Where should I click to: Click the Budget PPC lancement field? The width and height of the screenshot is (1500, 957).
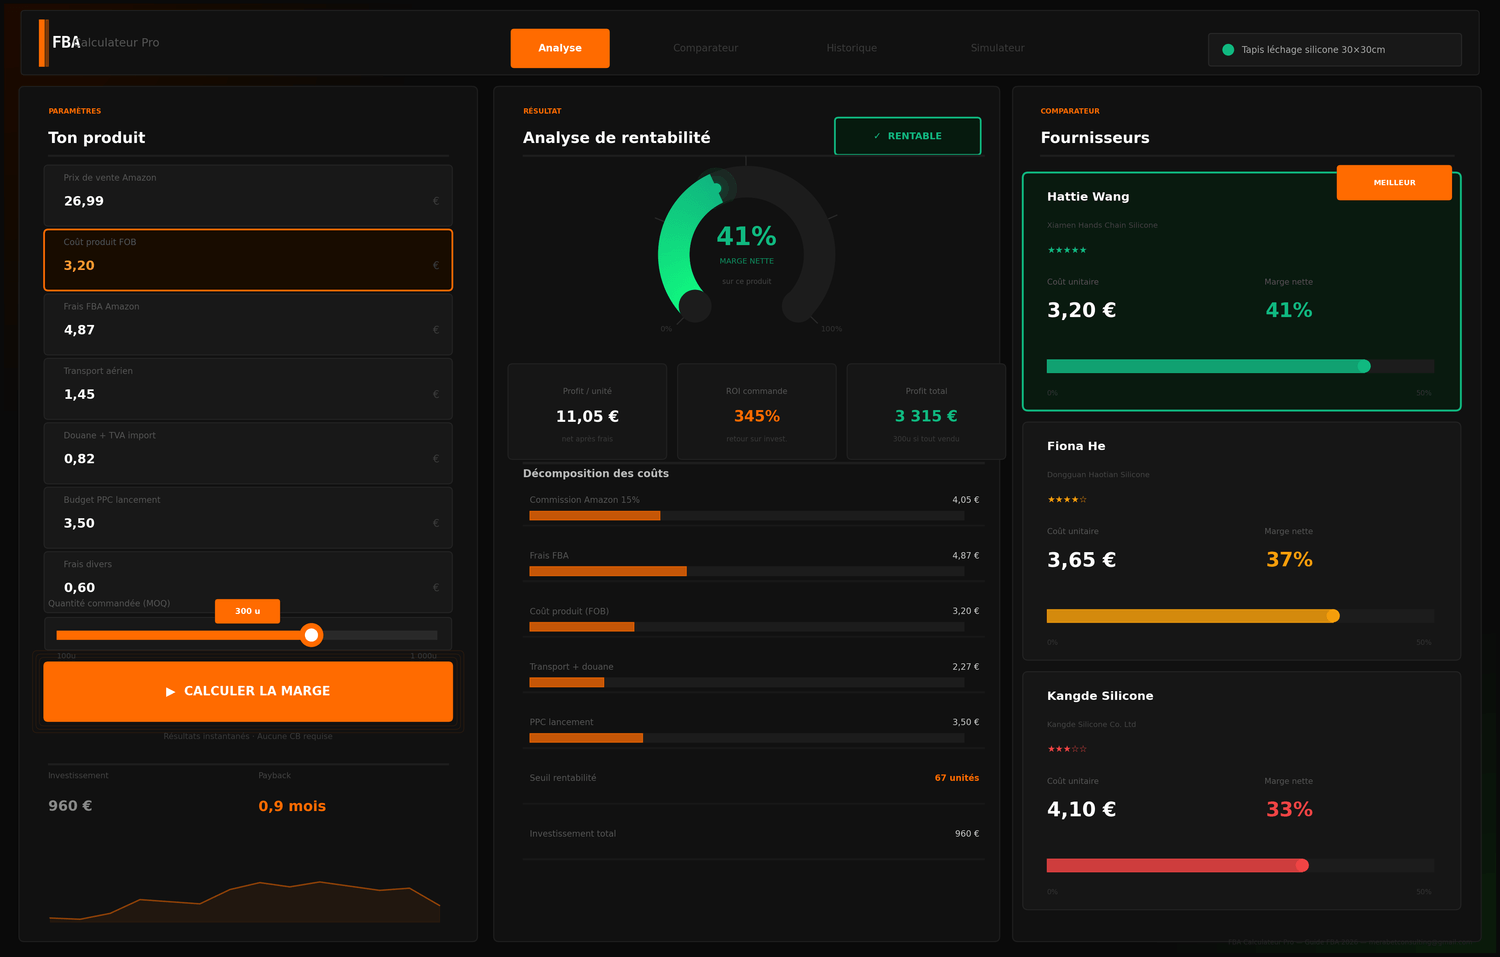coord(248,517)
